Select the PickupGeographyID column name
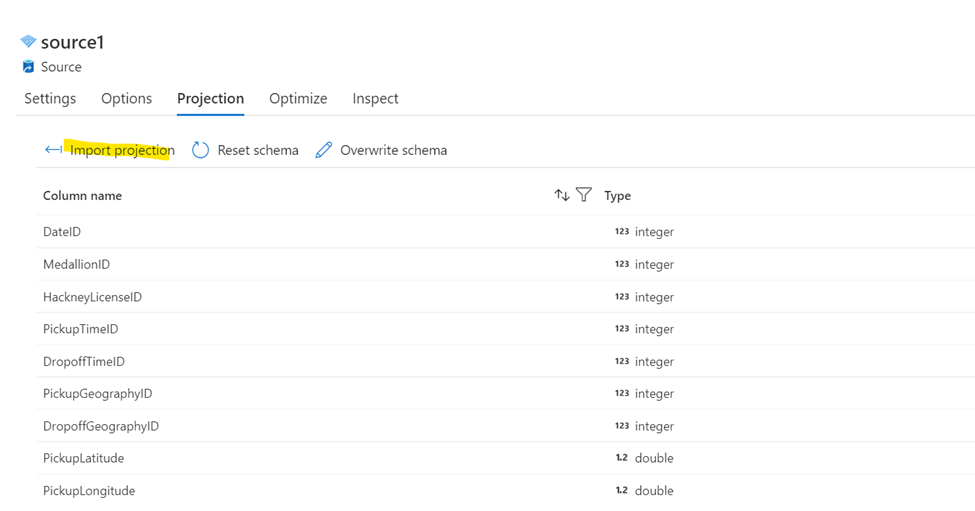The height and width of the screenshot is (511, 975). pyautogui.click(x=98, y=394)
